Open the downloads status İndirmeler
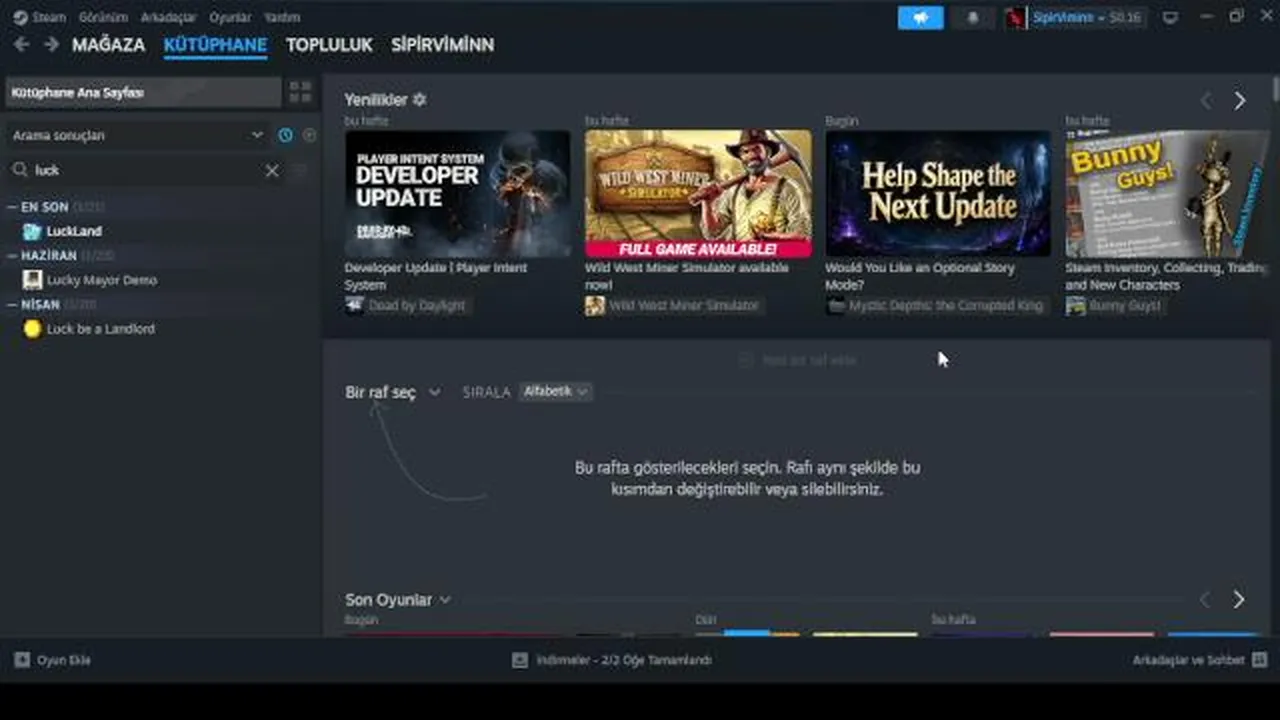This screenshot has width=1280, height=720. tap(612, 660)
